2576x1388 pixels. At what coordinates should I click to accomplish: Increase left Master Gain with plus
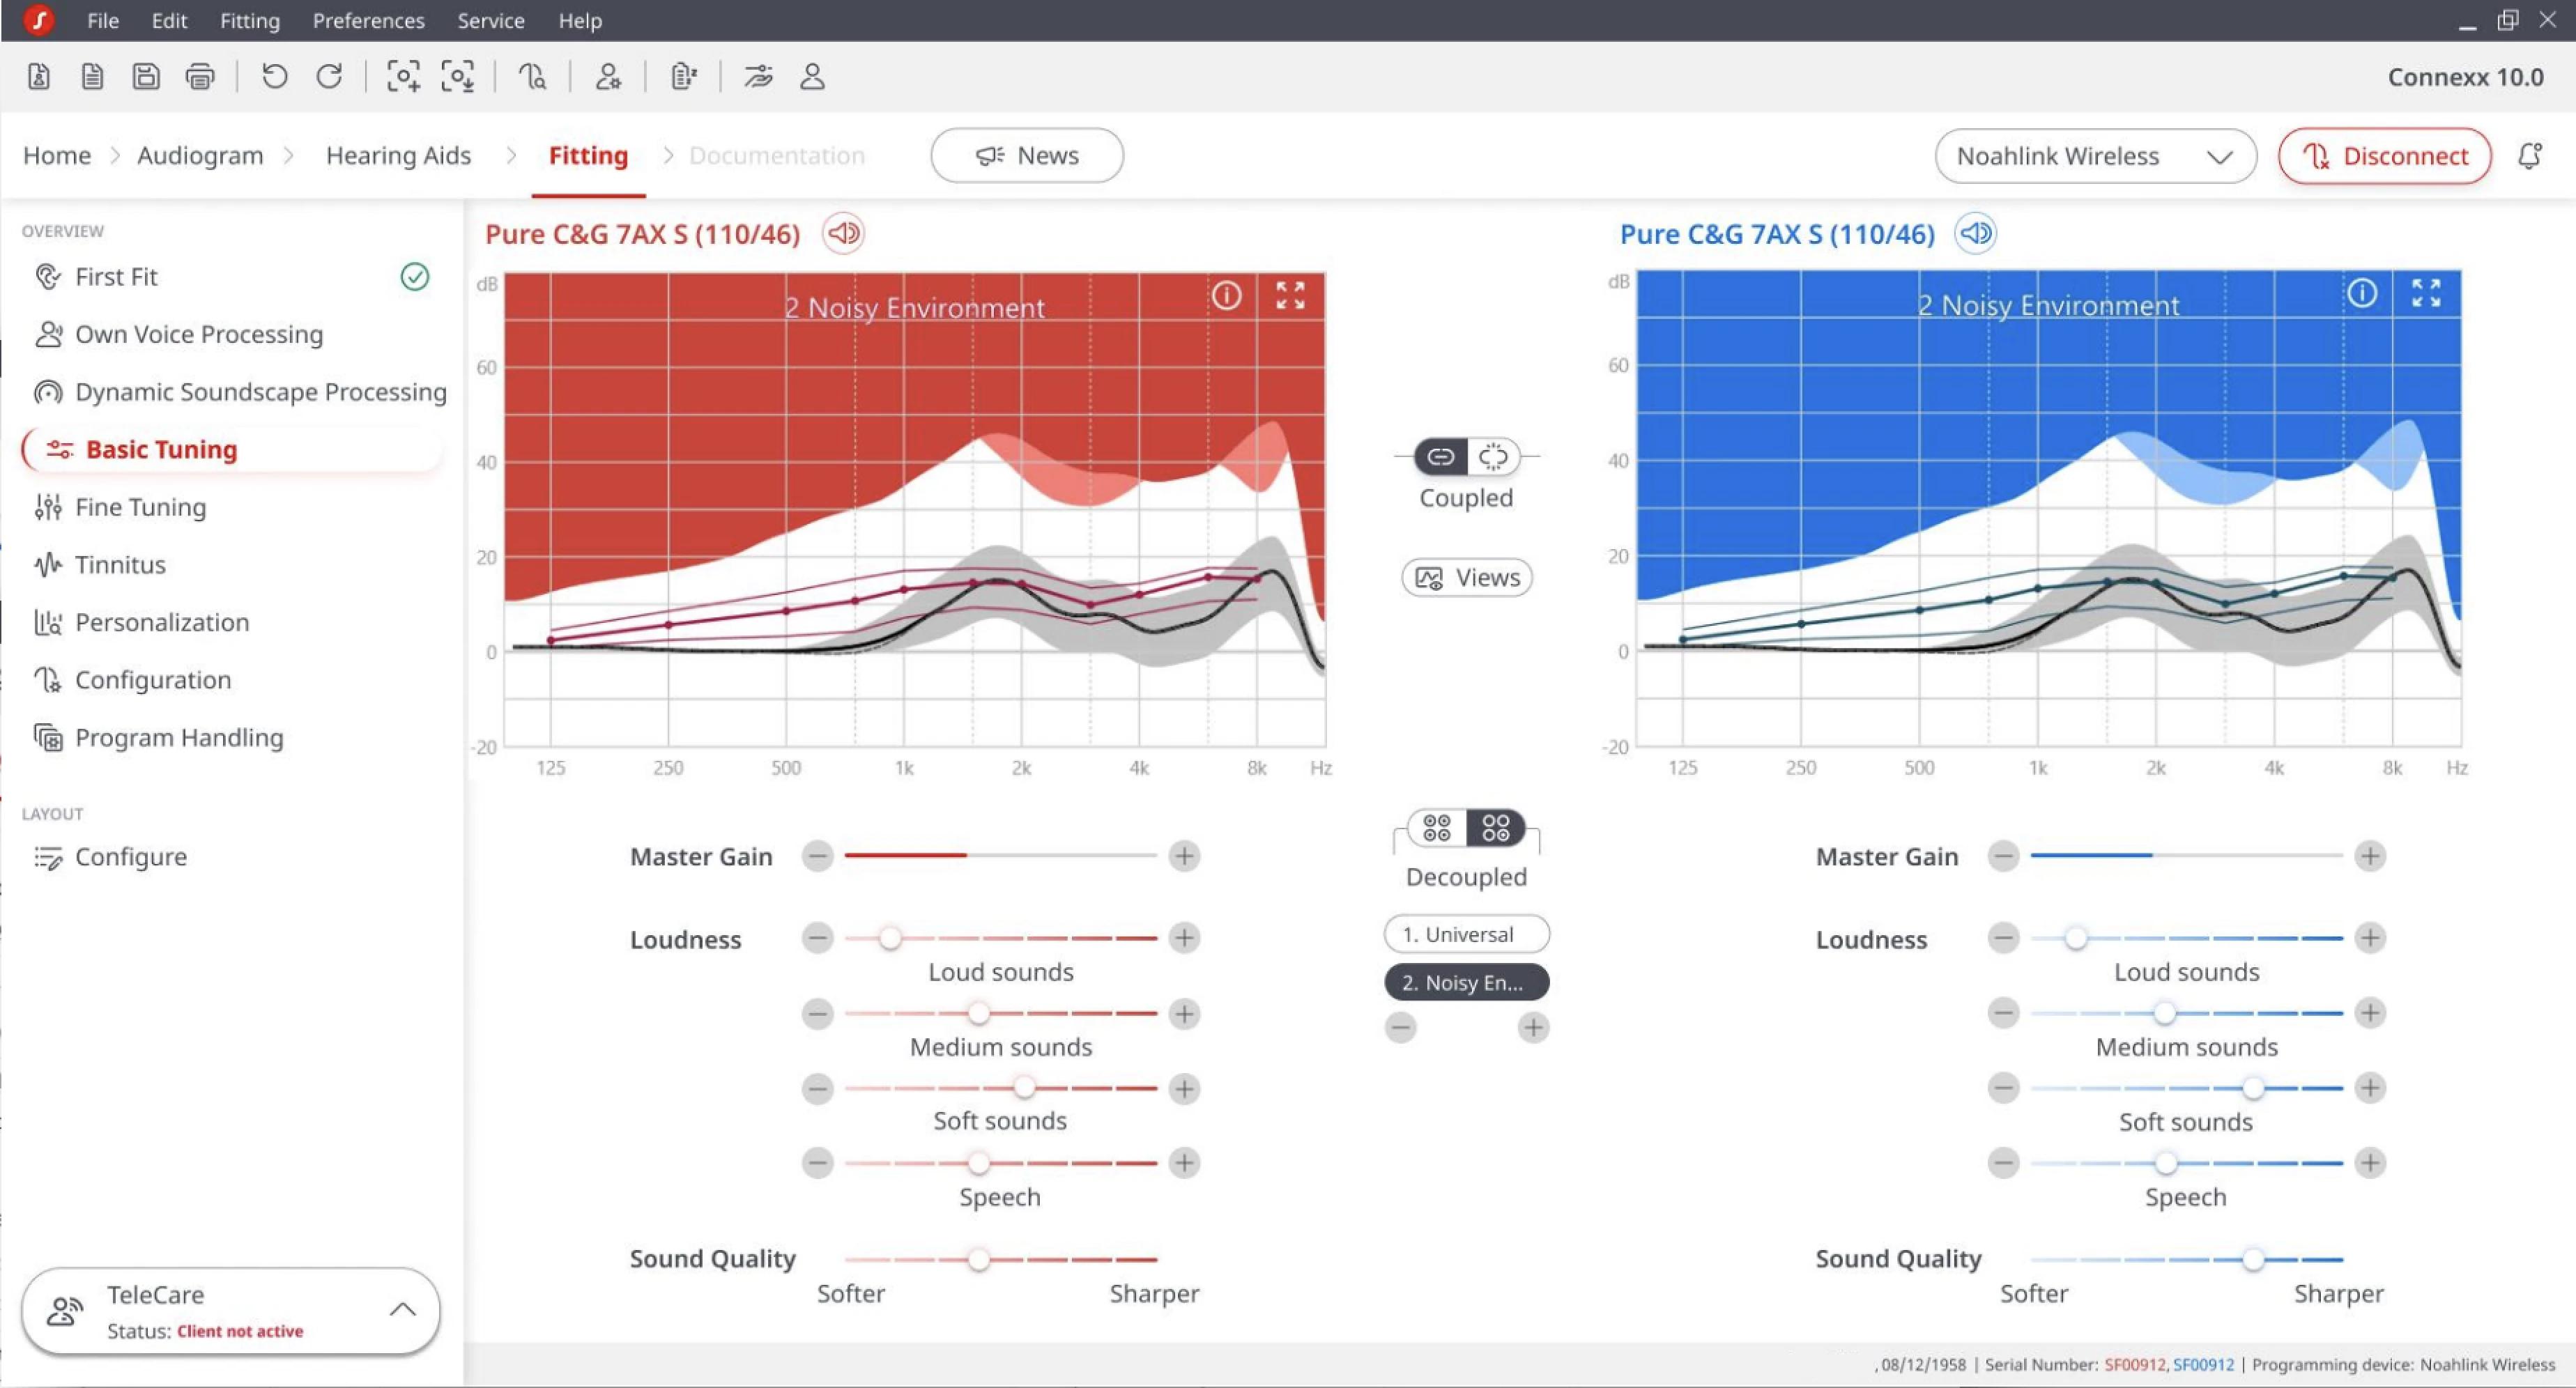[1184, 856]
